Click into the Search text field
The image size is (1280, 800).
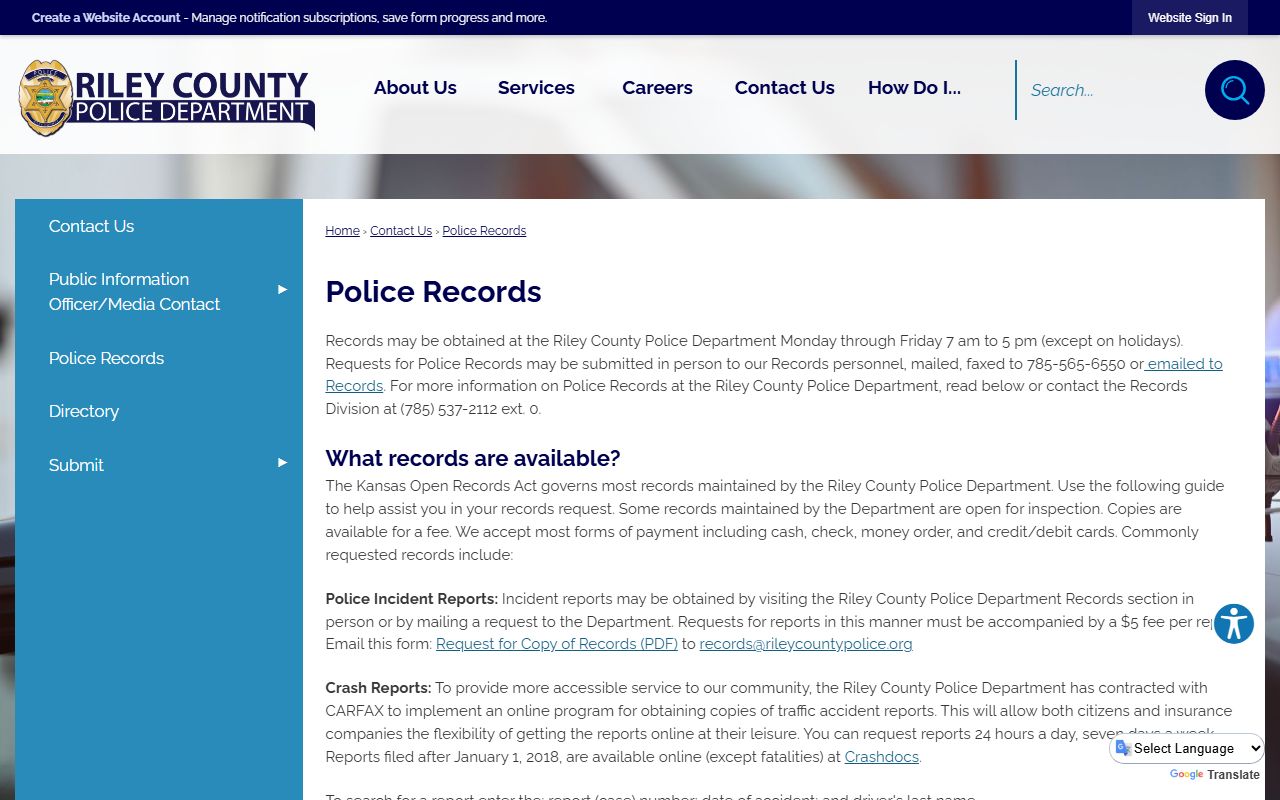(x=1110, y=90)
